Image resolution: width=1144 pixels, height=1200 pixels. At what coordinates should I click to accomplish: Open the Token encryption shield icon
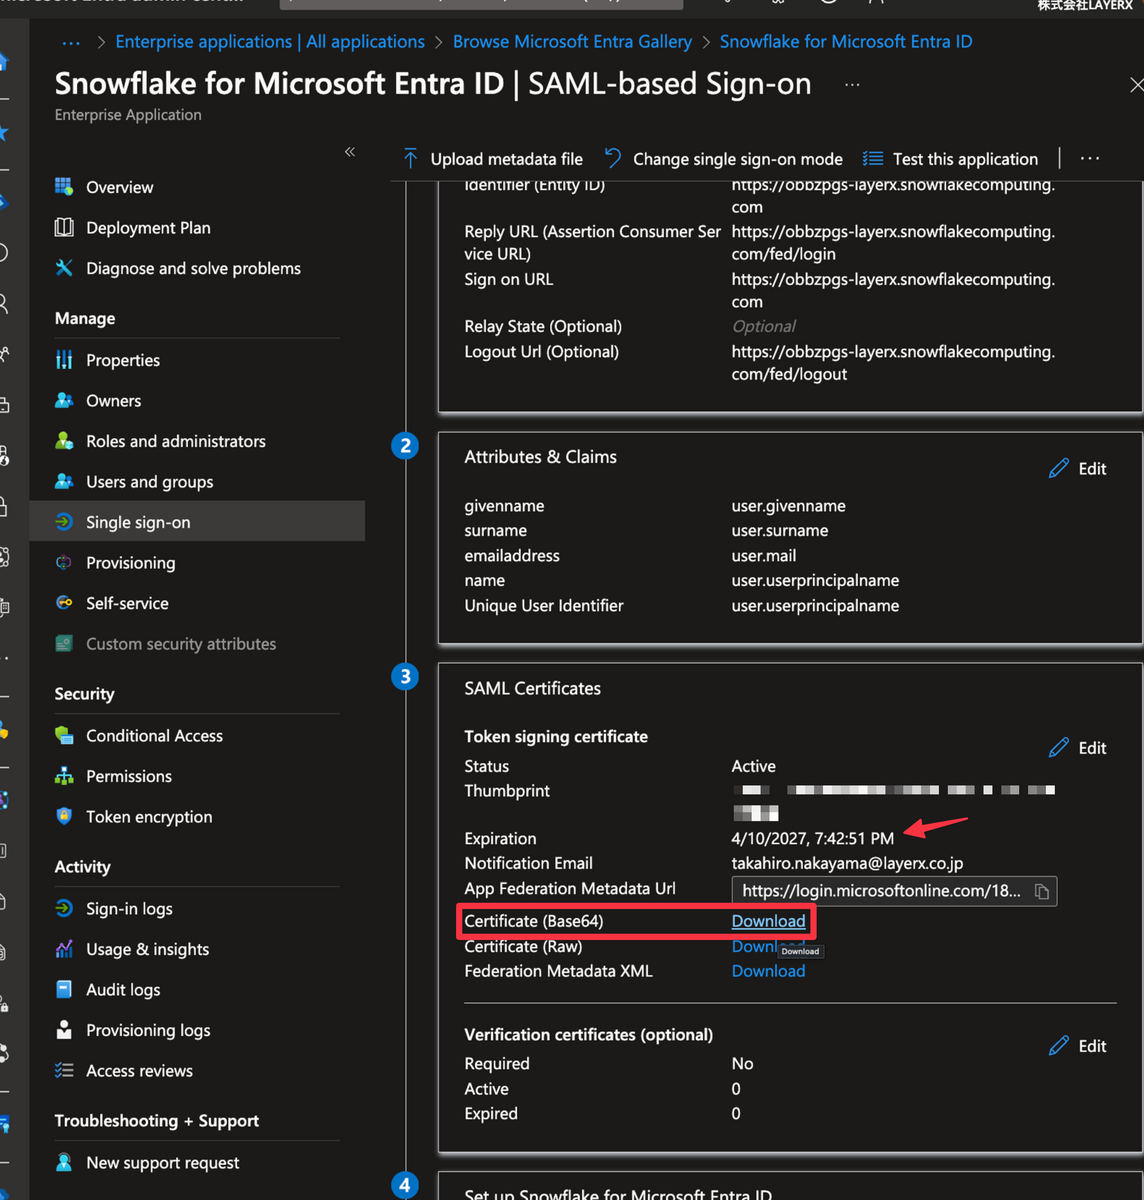(x=64, y=816)
